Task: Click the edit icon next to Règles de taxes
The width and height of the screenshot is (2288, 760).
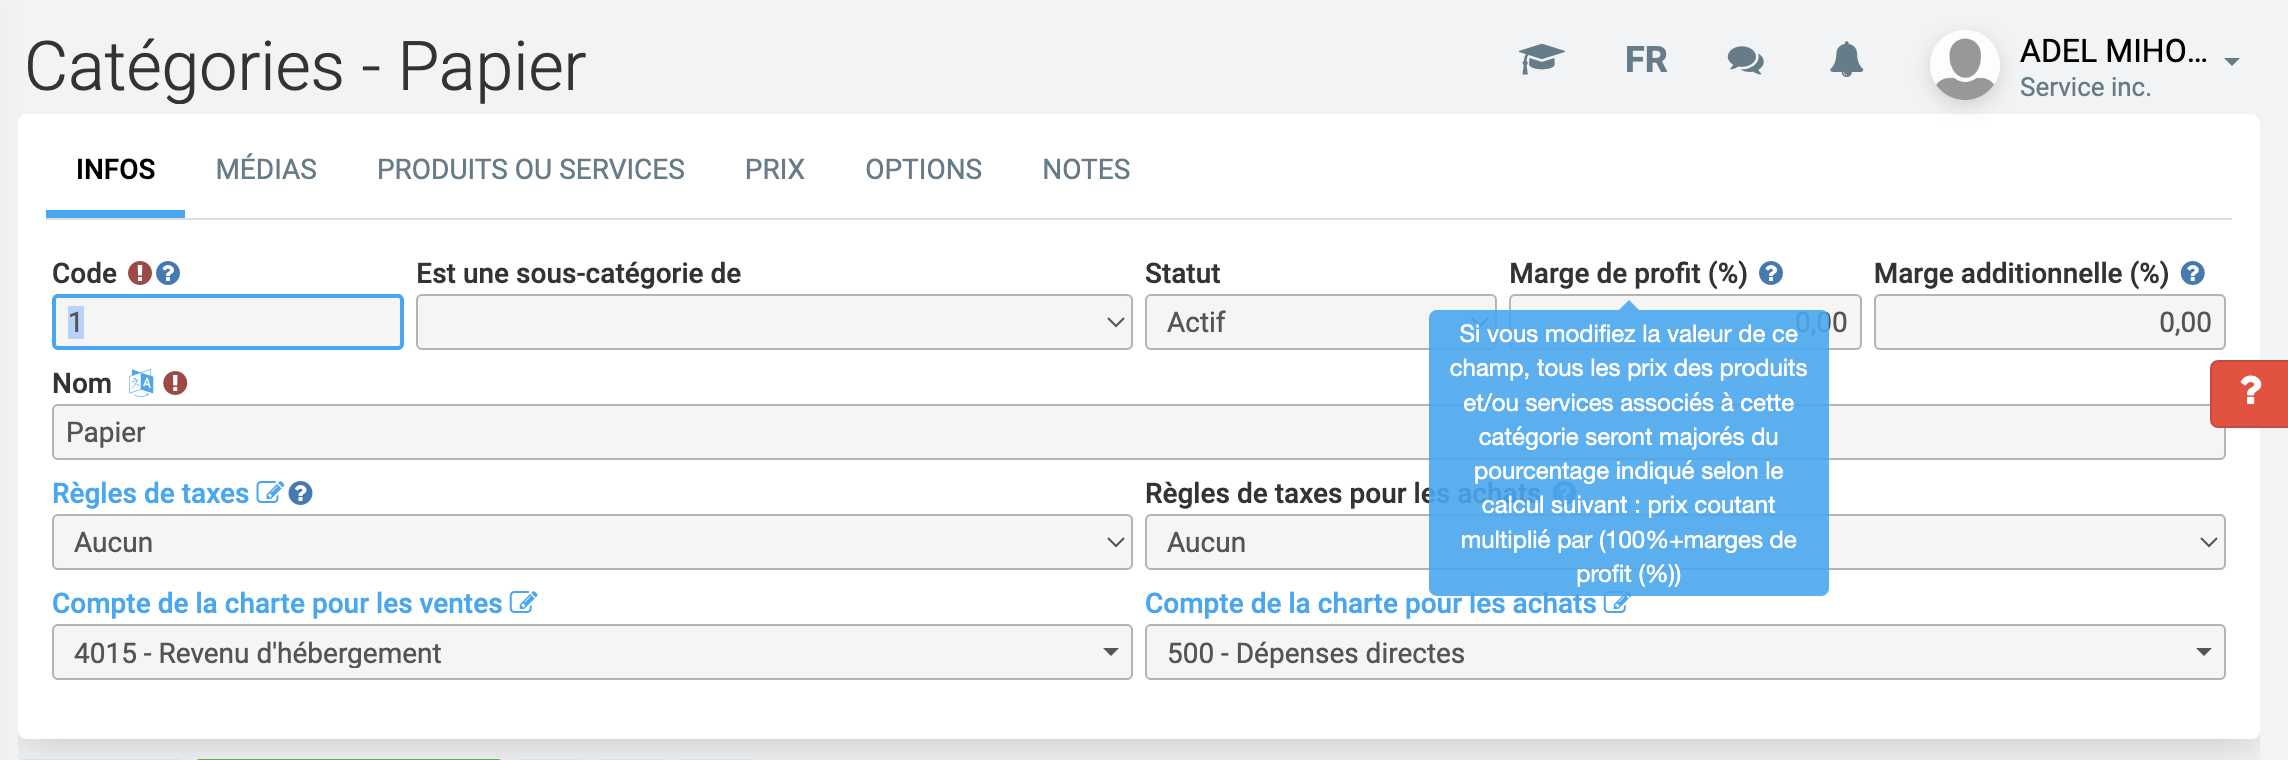Action: coord(269,493)
